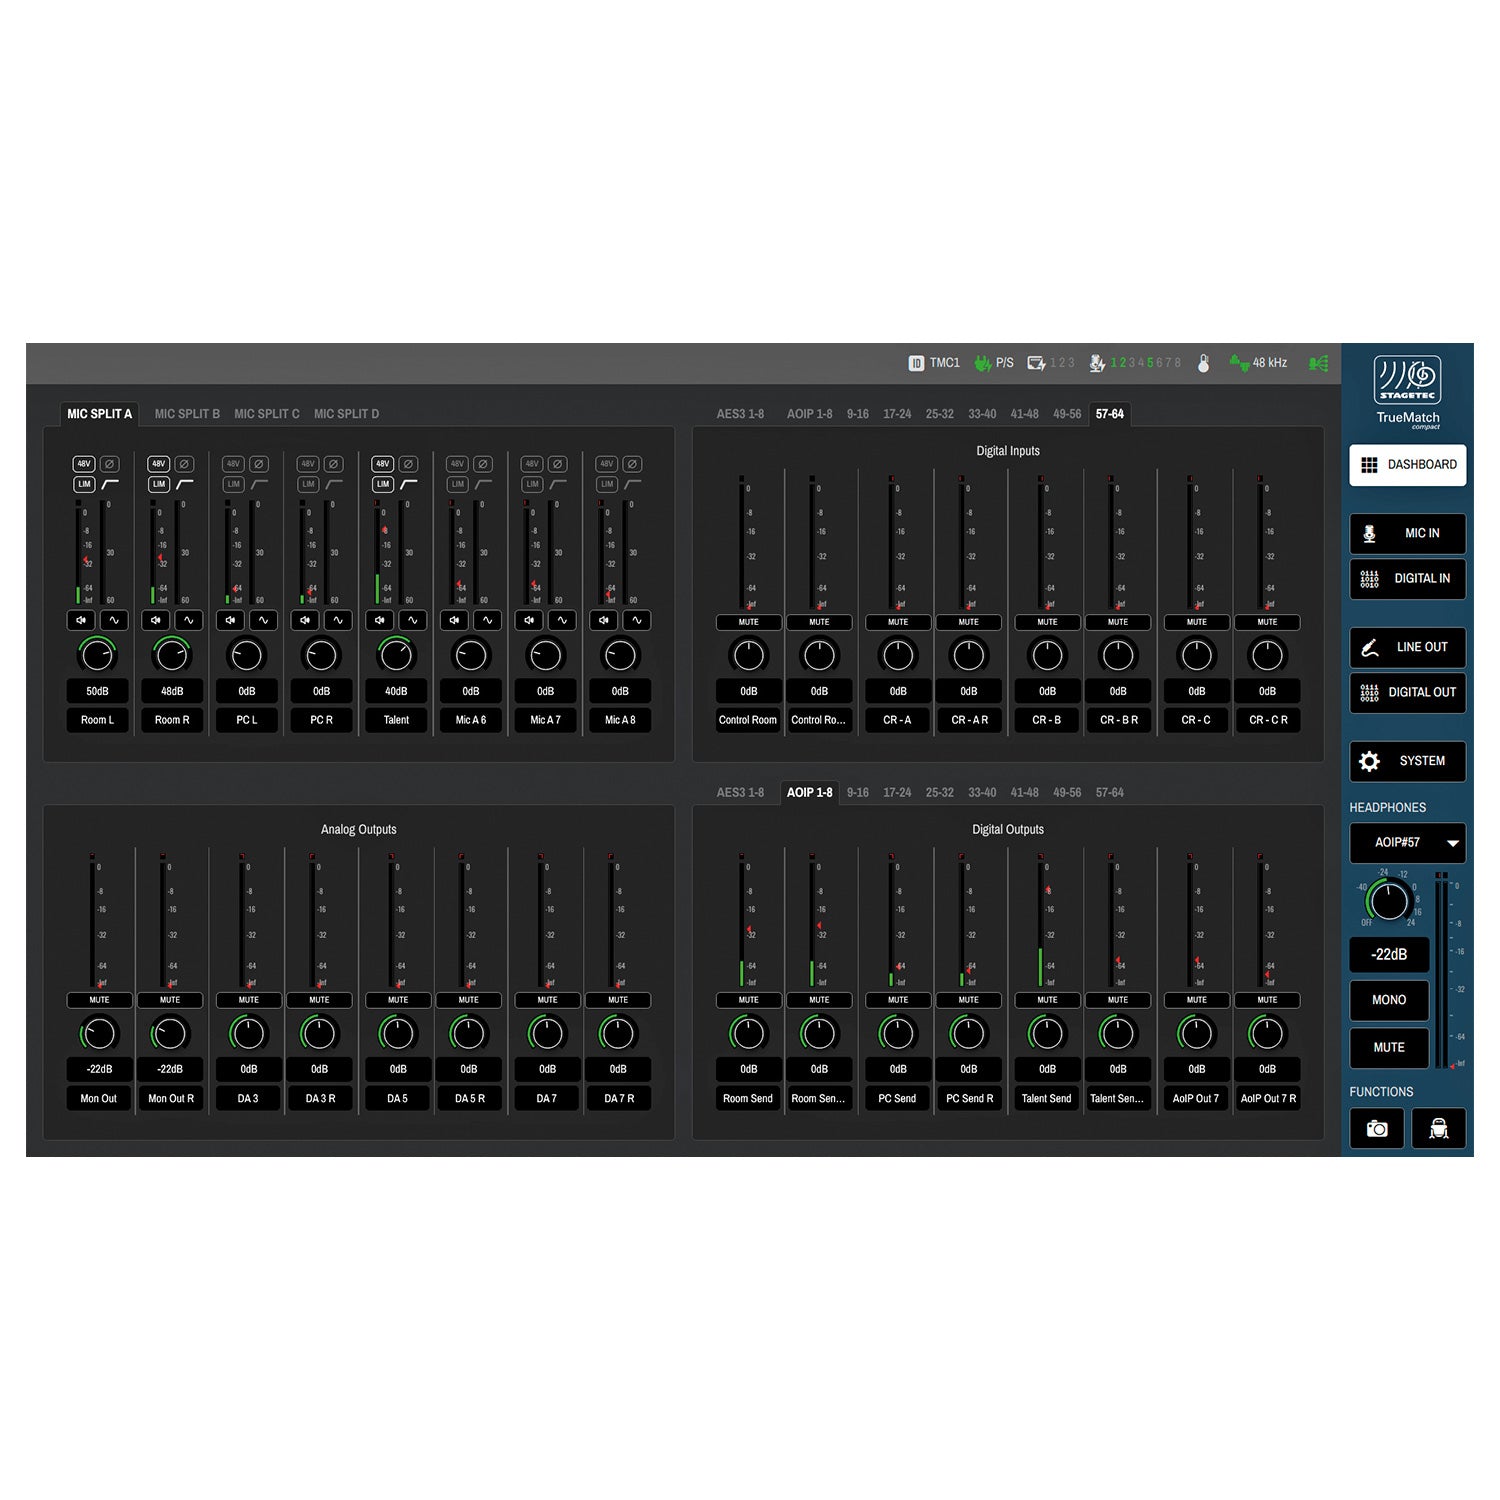
Task: Click the -22dB headphones level field
Action: point(1389,955)
